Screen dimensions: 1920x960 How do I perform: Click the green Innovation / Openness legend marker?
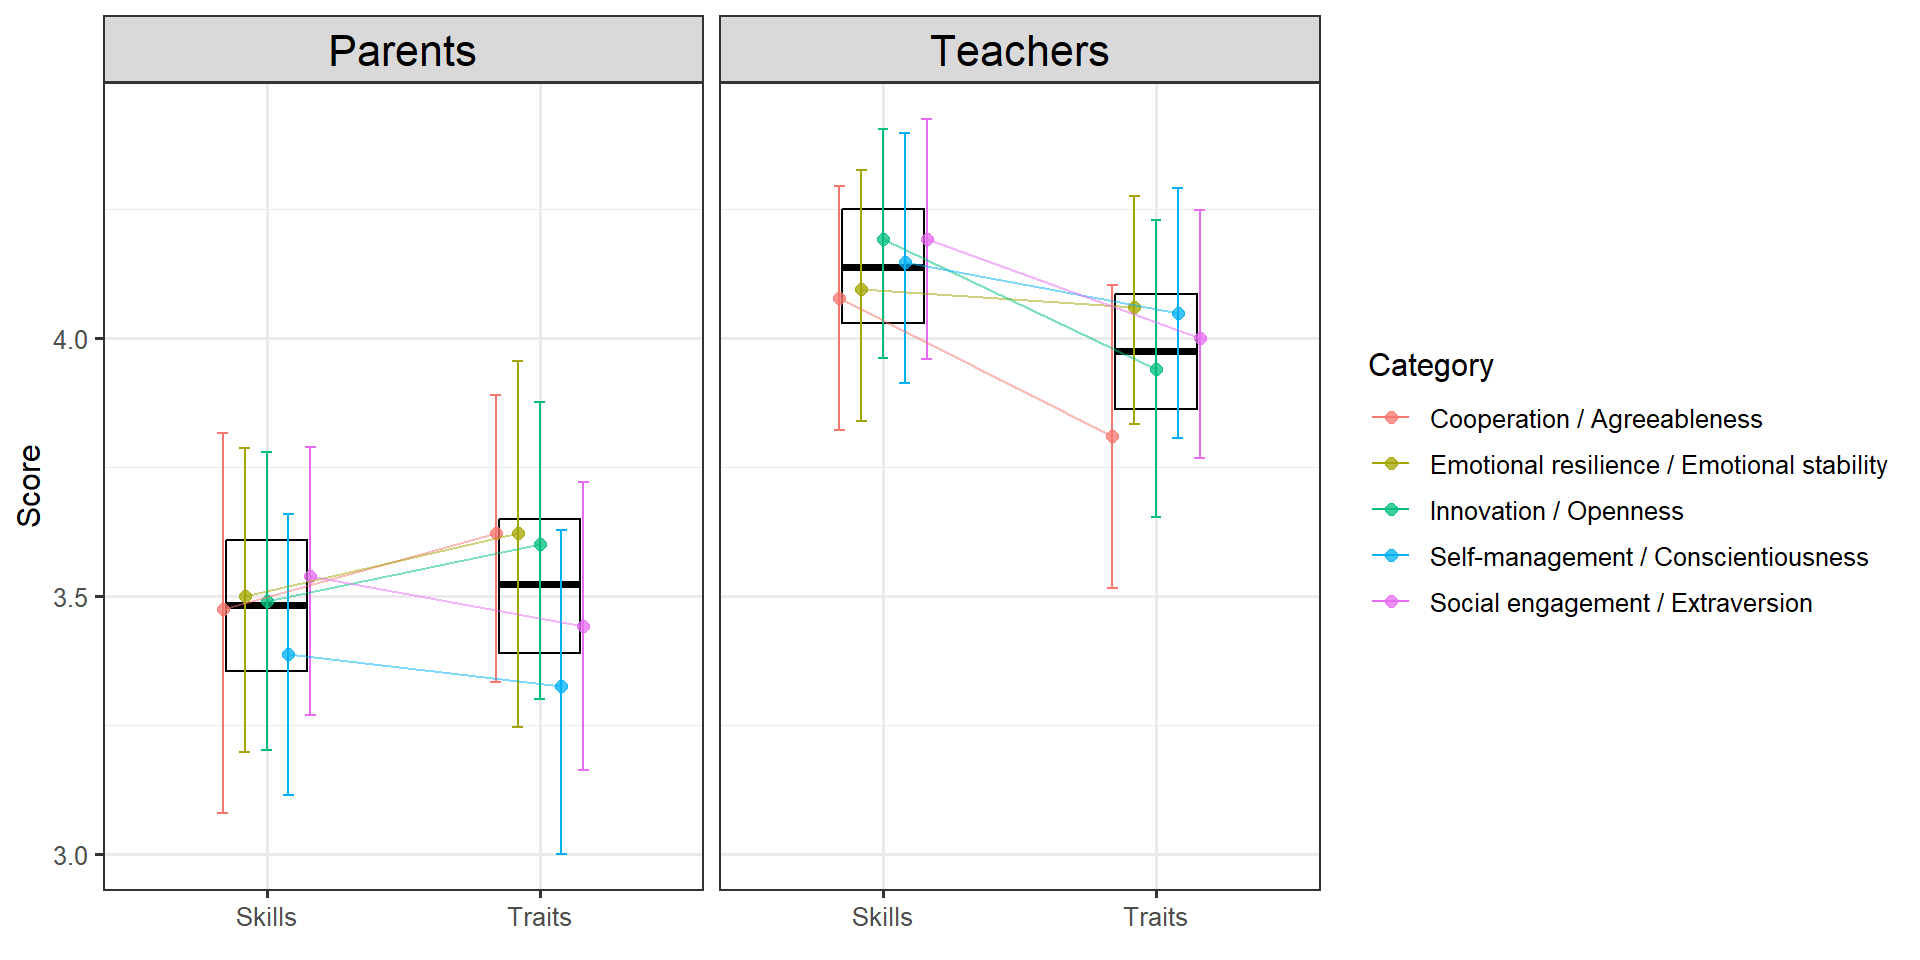(x=1390, y=510)
